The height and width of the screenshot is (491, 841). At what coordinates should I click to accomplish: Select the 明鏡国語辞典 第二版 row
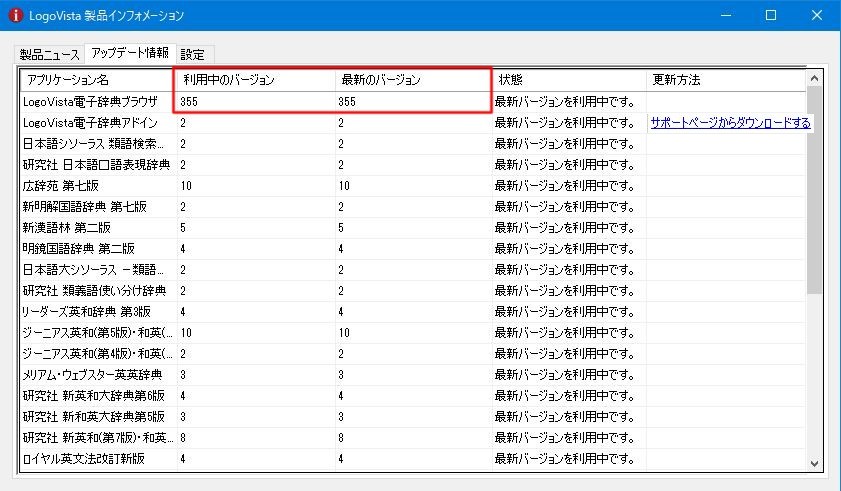tap(413, 248)
